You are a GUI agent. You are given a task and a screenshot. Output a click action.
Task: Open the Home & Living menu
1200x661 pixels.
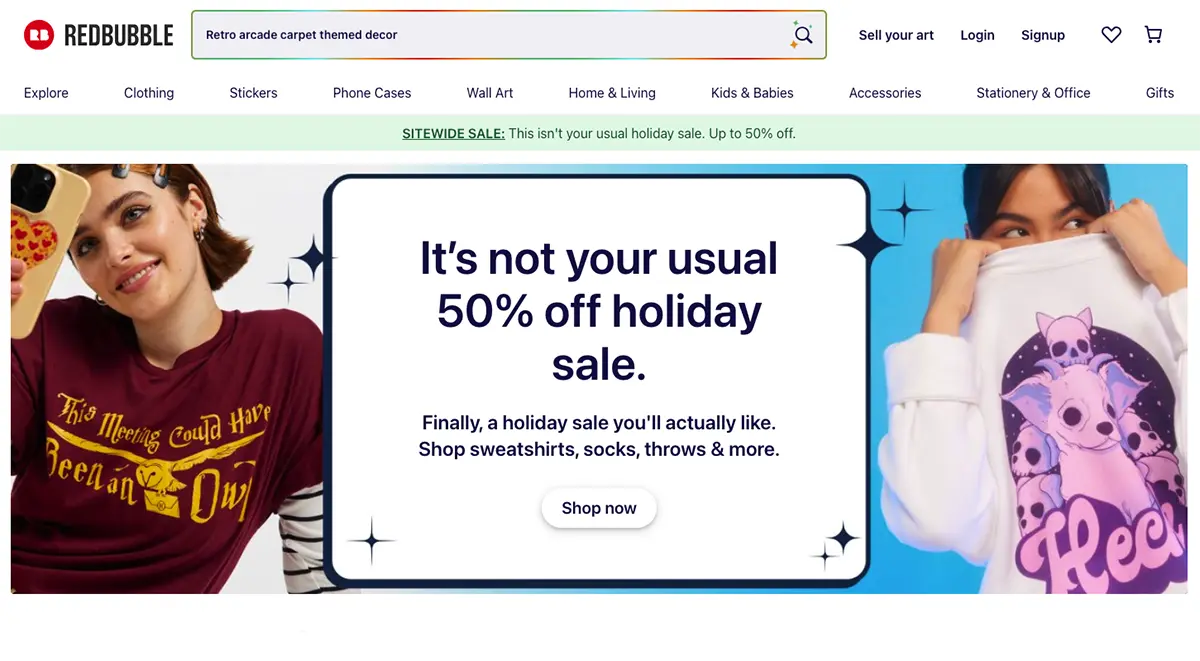click(612, 93)
